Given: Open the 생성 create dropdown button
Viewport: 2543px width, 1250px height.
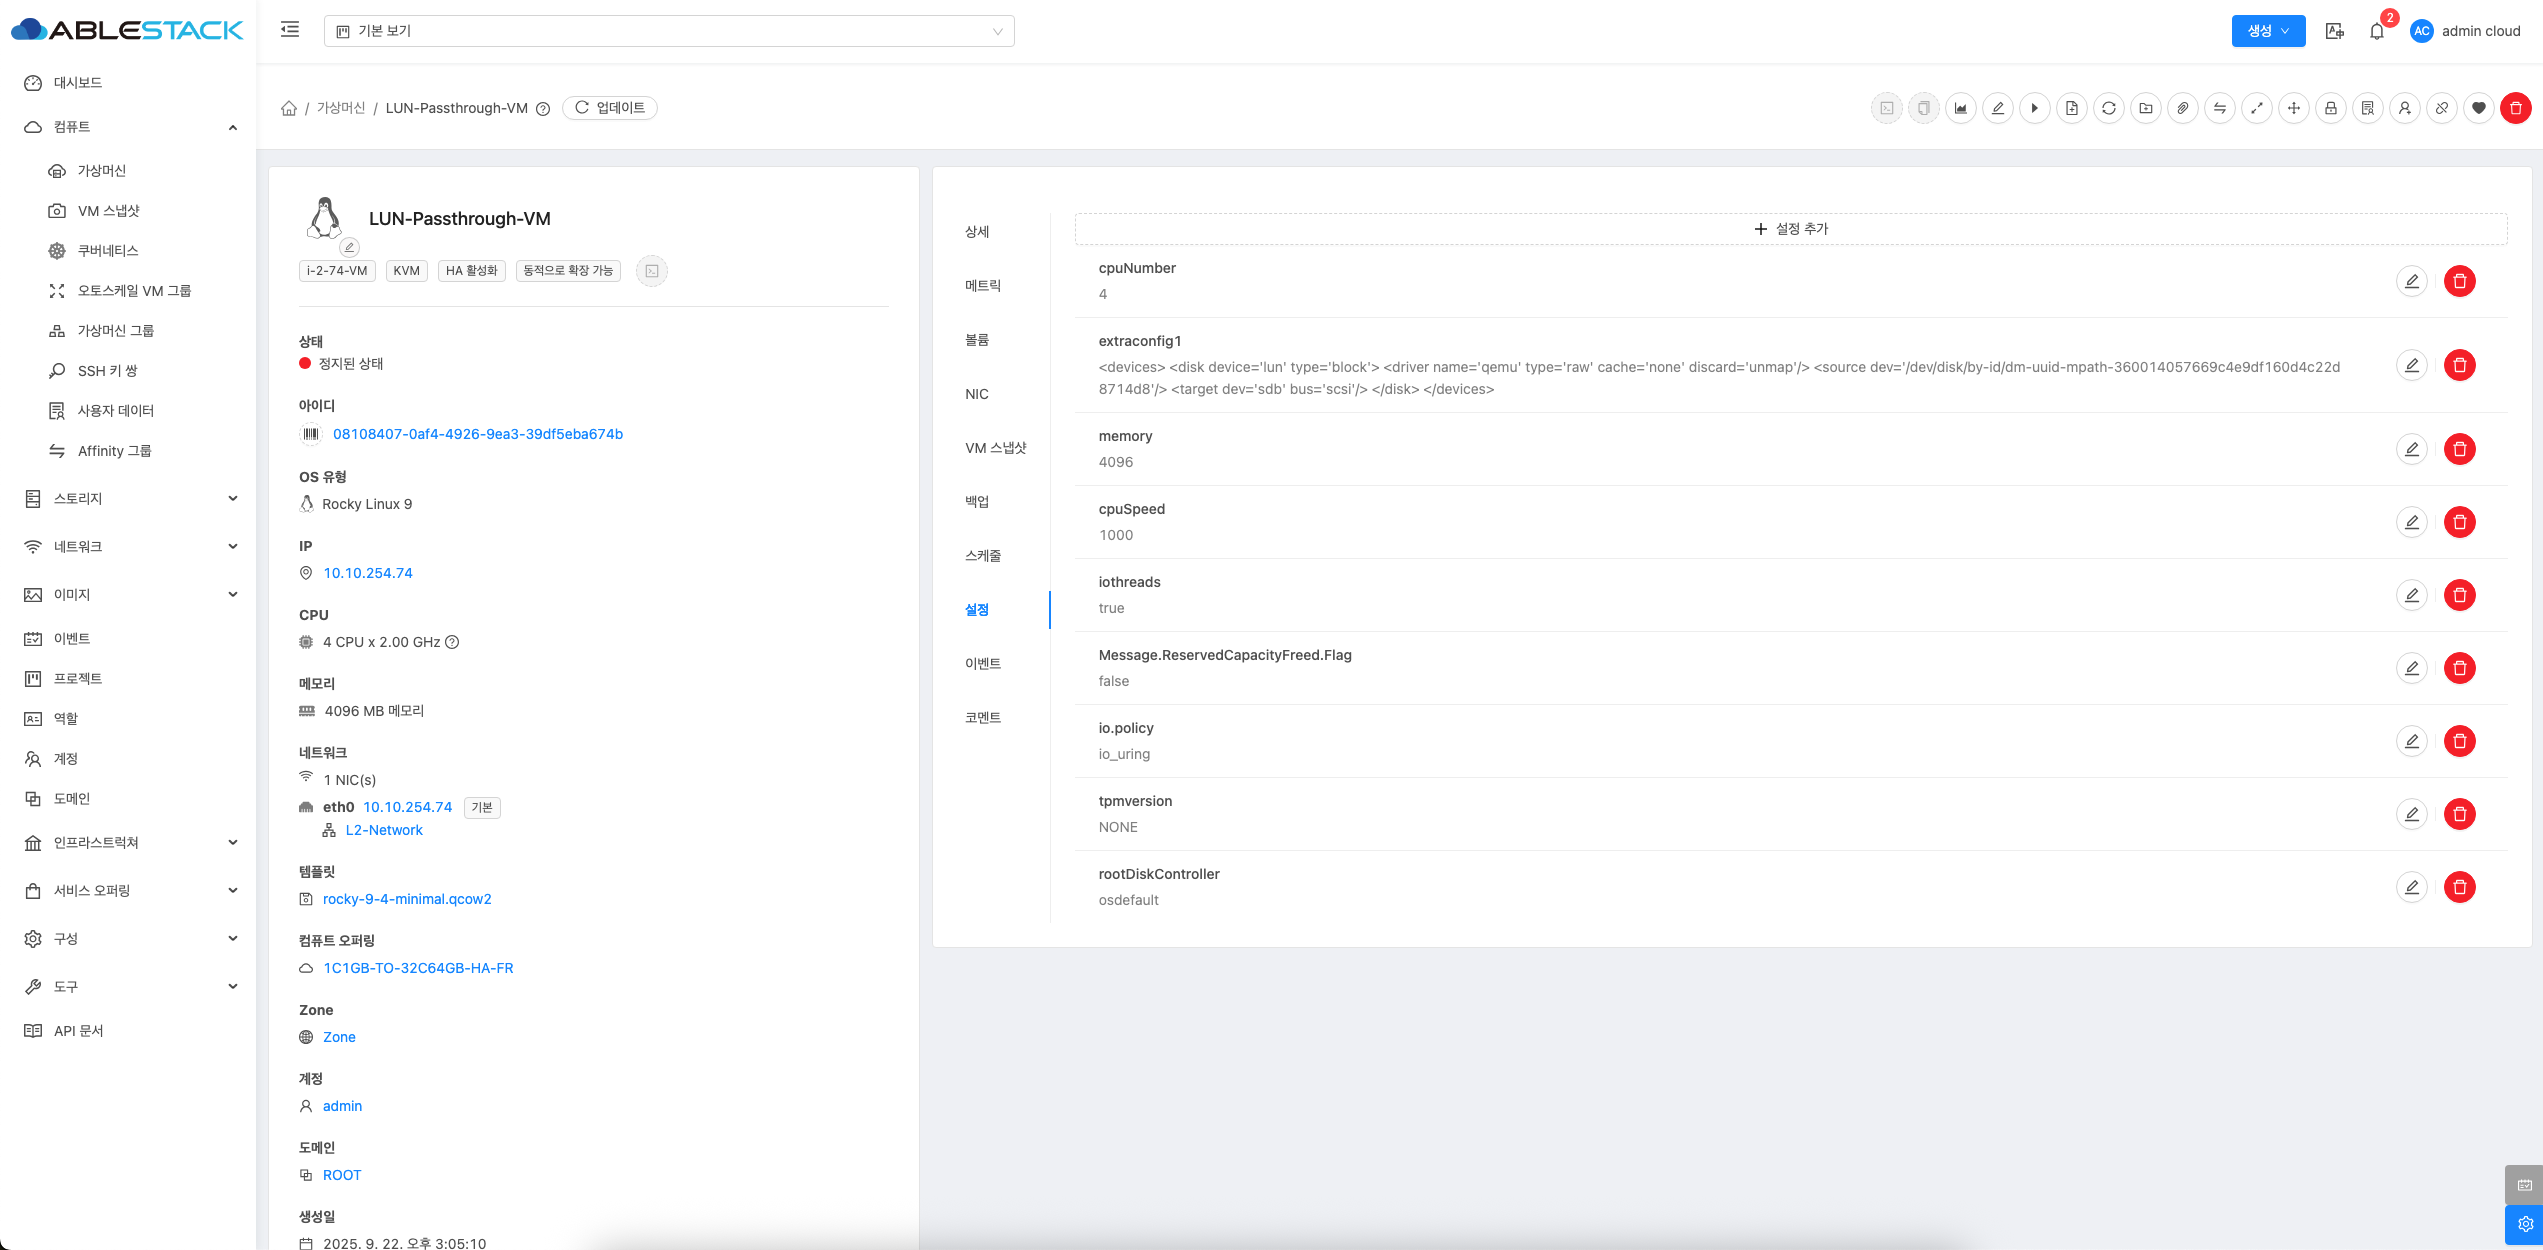Looking at the screenshot, I should pos(2267,31).
